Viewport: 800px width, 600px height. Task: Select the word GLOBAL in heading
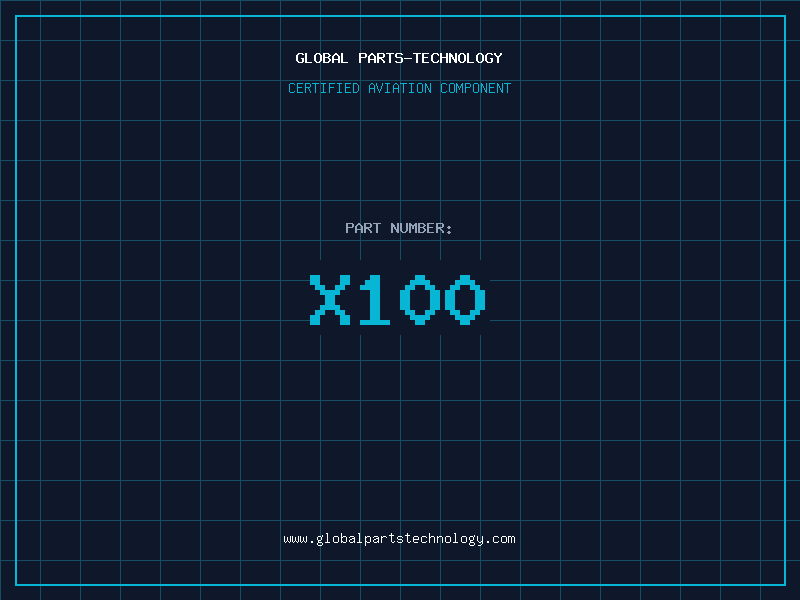(321, 58)
